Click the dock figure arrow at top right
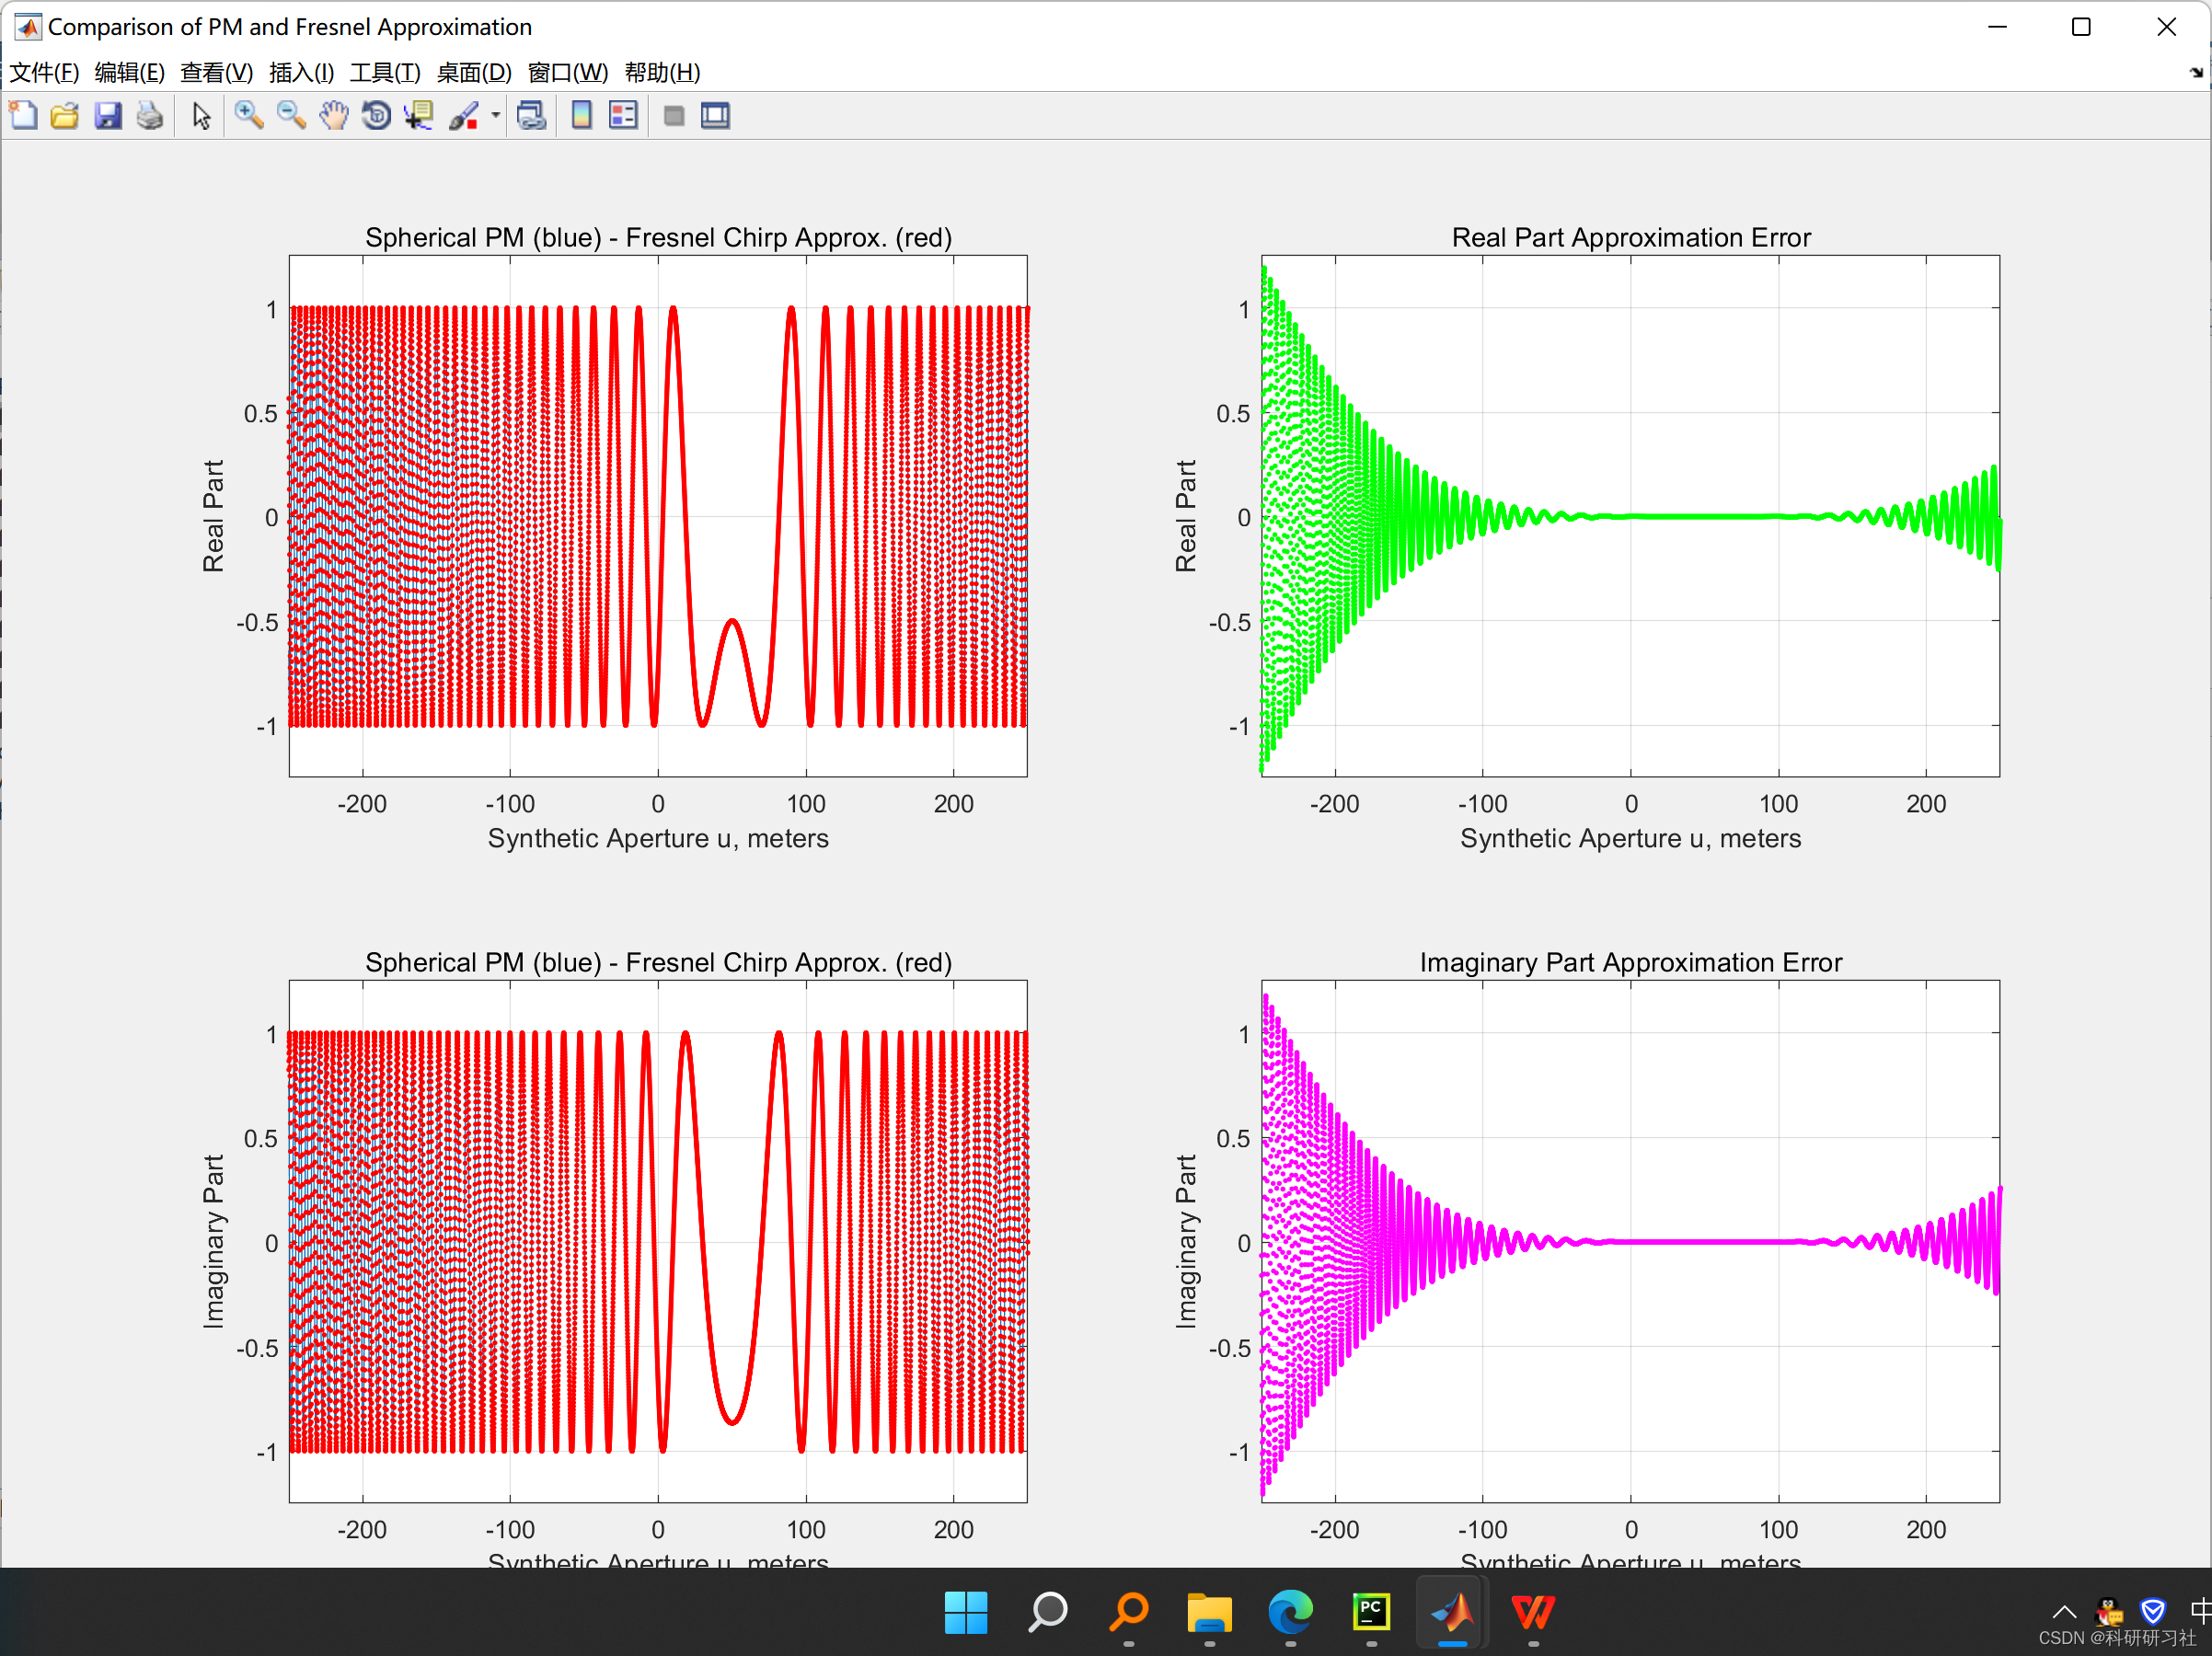The height and width of the screenshot is (1656, 2212). [2195, 72]
